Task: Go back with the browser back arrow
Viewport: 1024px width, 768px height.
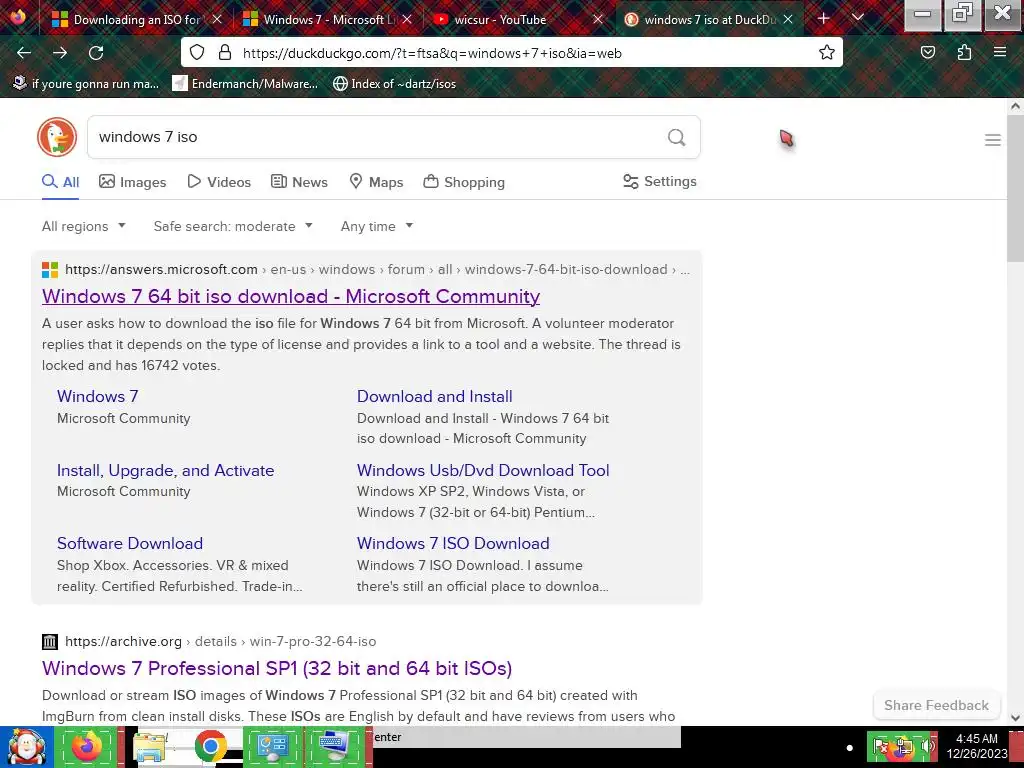Action: click(24, 53)
